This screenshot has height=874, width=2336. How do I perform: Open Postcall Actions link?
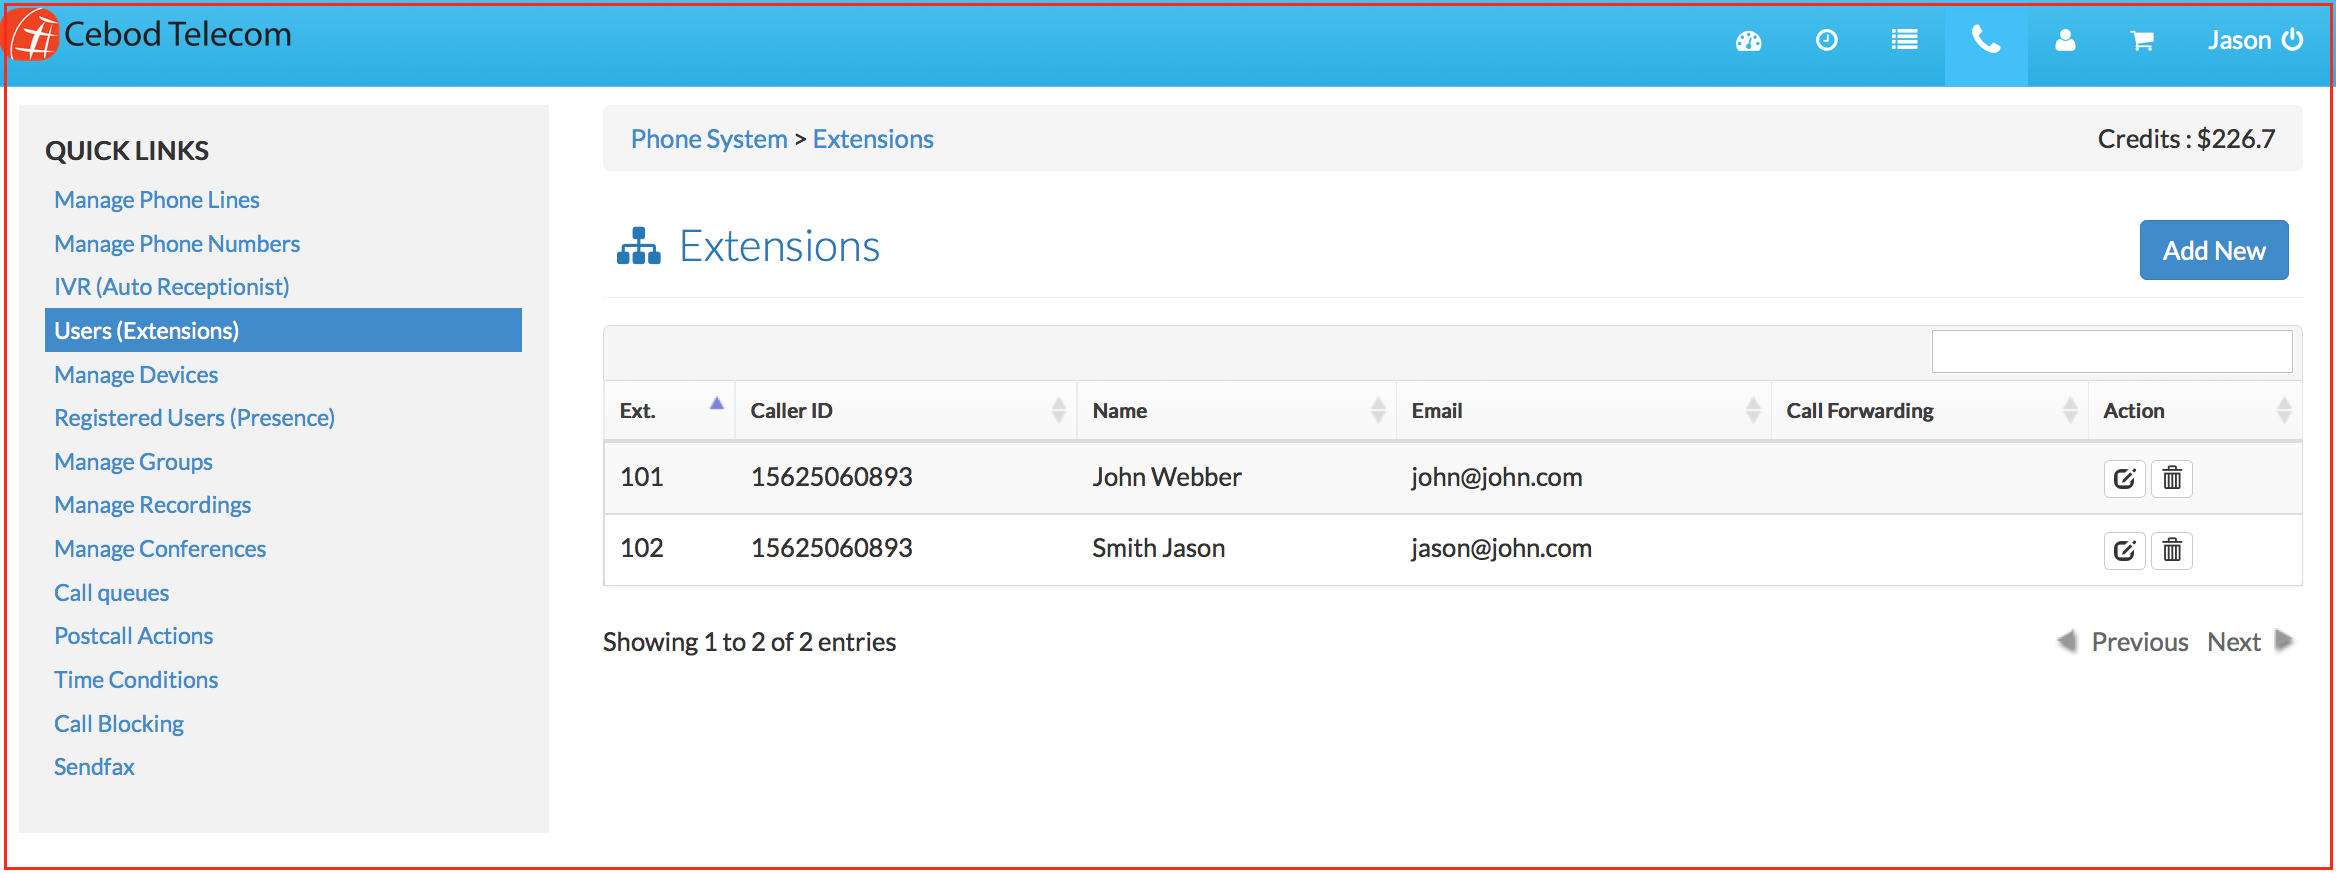(x=133, y=636)
